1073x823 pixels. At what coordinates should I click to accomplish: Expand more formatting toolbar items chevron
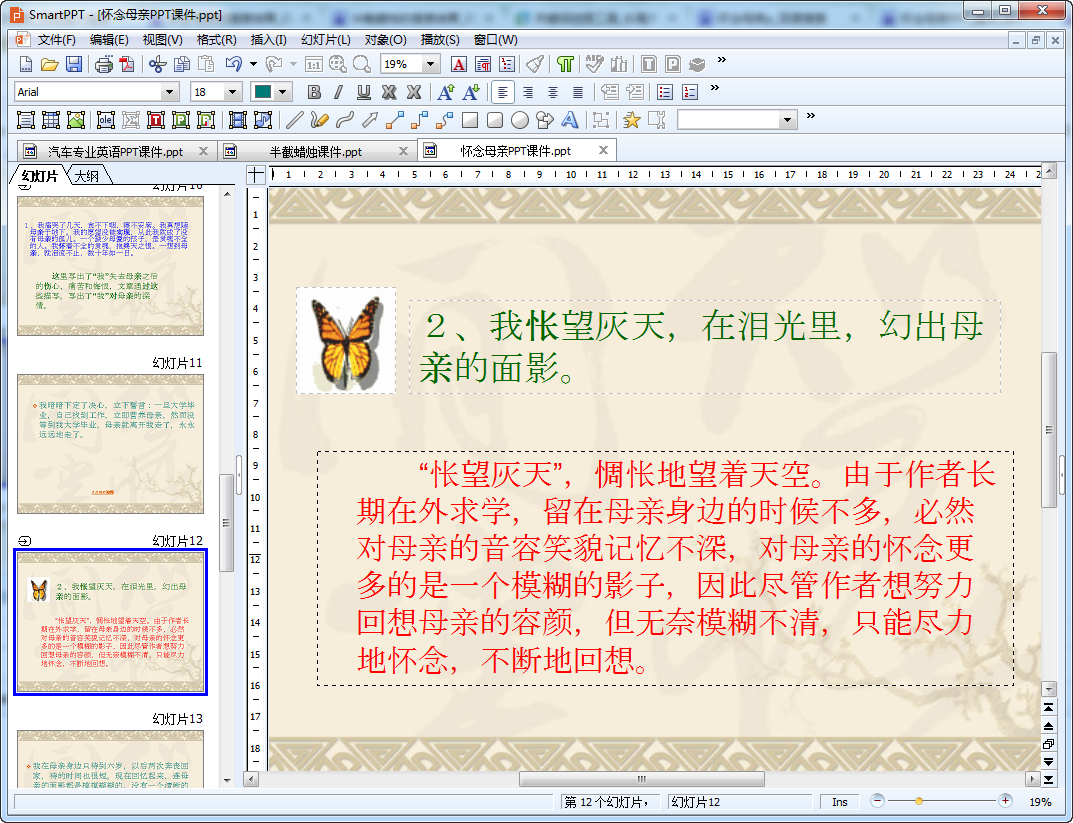(x=714, y=88)
